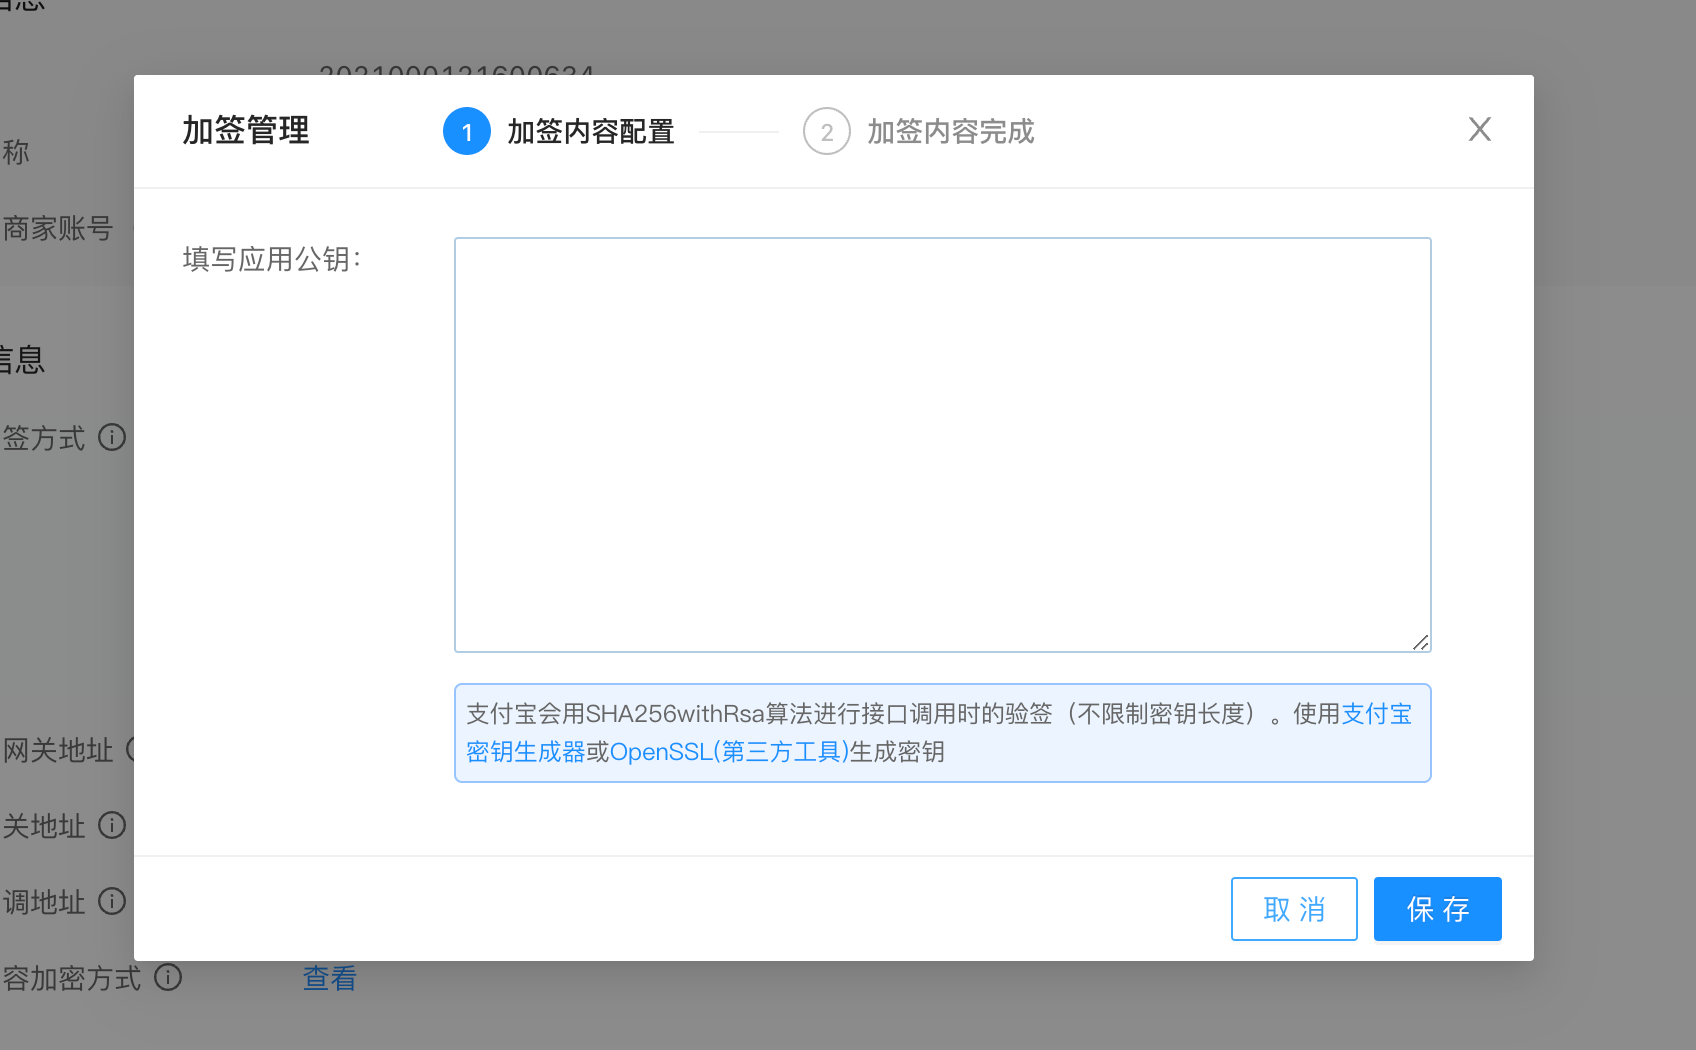Open the OpenSSL(第三方工具) link
Image resolution: width=1696 pixels, height=1050 pixels.
click(x=729, y=752)
